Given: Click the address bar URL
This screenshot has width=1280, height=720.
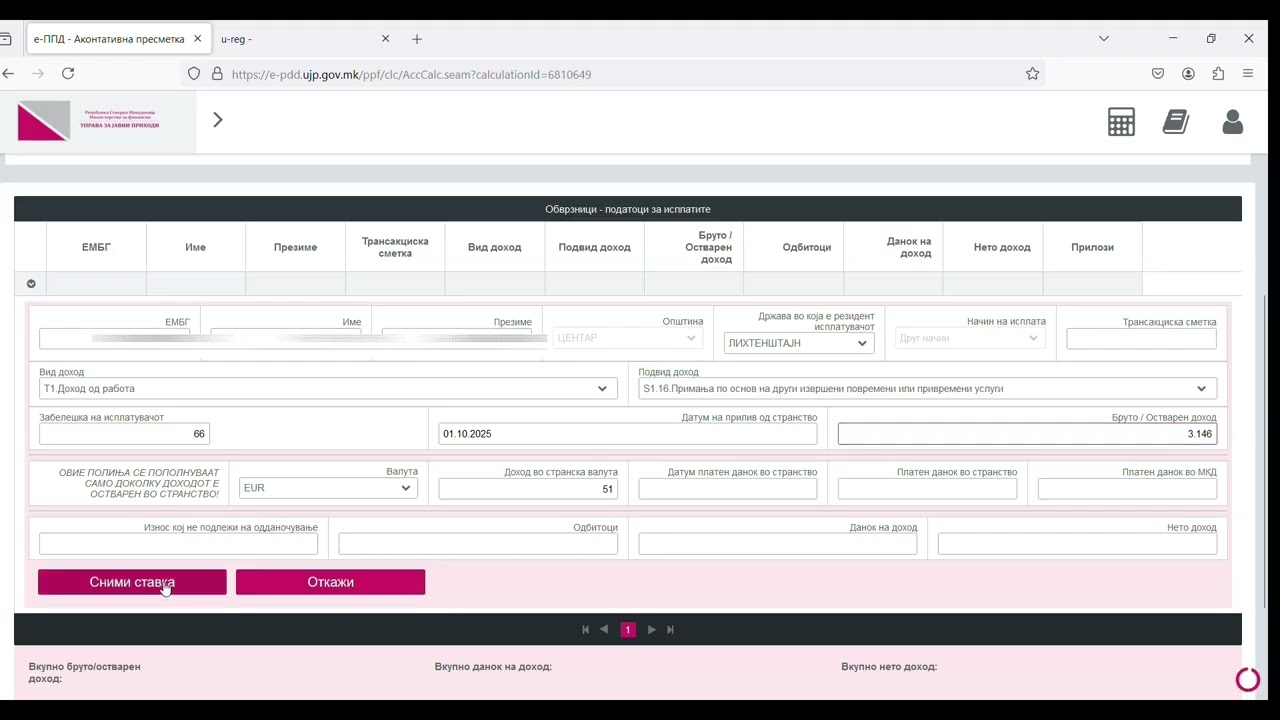Looking at the screenshot, I should tap(411, 75).
